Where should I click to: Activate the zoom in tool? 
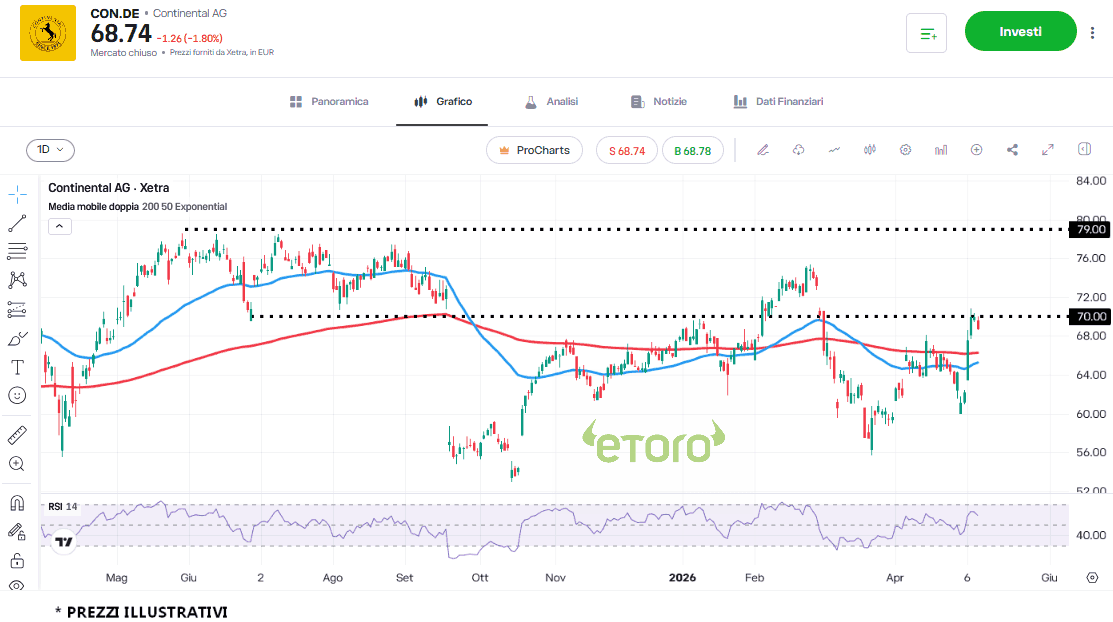18,464
